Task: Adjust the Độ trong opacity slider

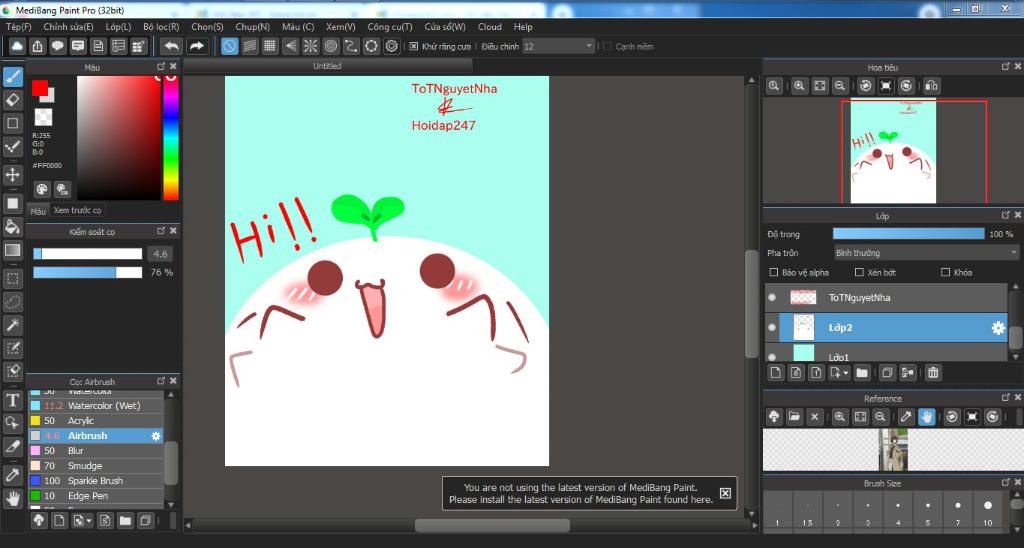Action: 908,234
